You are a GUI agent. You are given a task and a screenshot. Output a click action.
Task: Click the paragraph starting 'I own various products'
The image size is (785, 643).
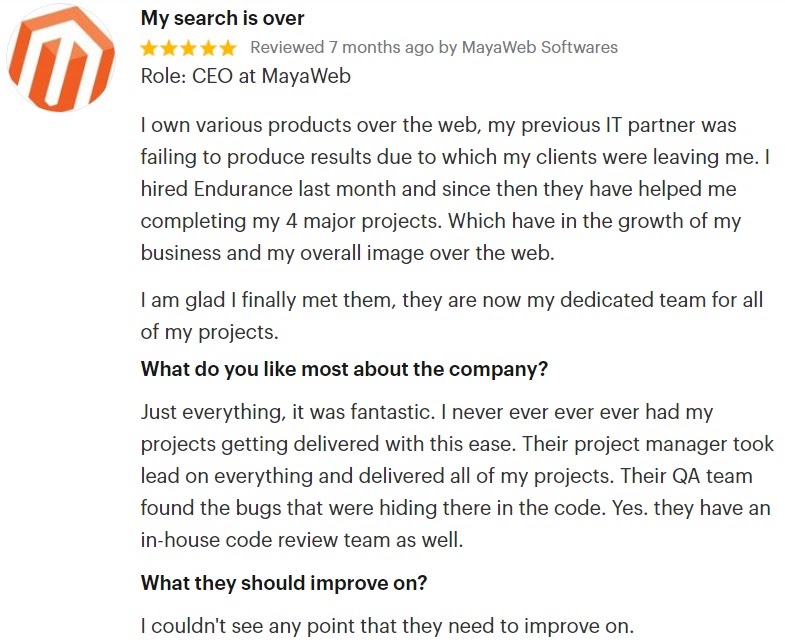[x=455, y=189]
